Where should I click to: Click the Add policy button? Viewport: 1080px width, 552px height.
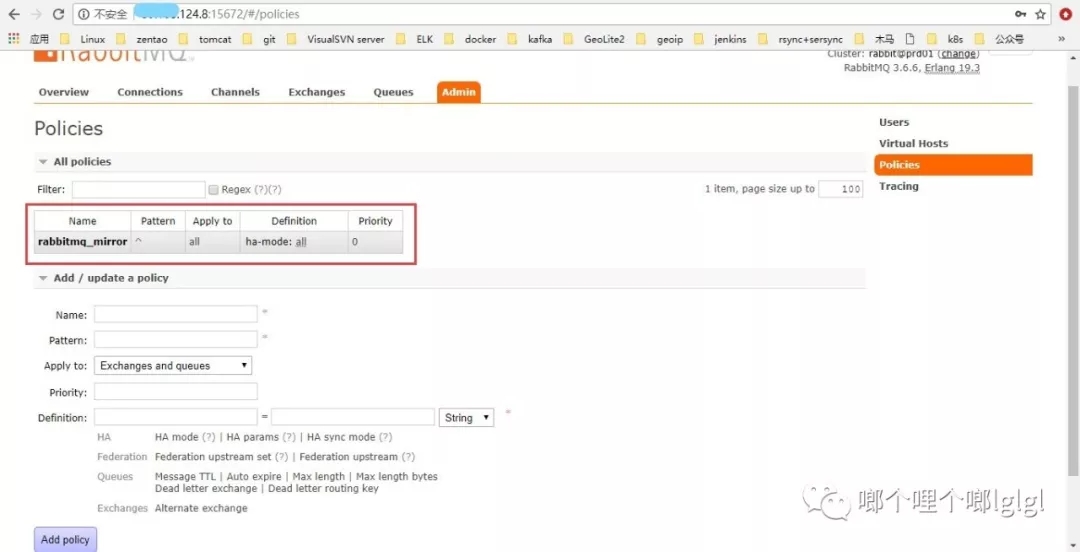coord(65,539)
